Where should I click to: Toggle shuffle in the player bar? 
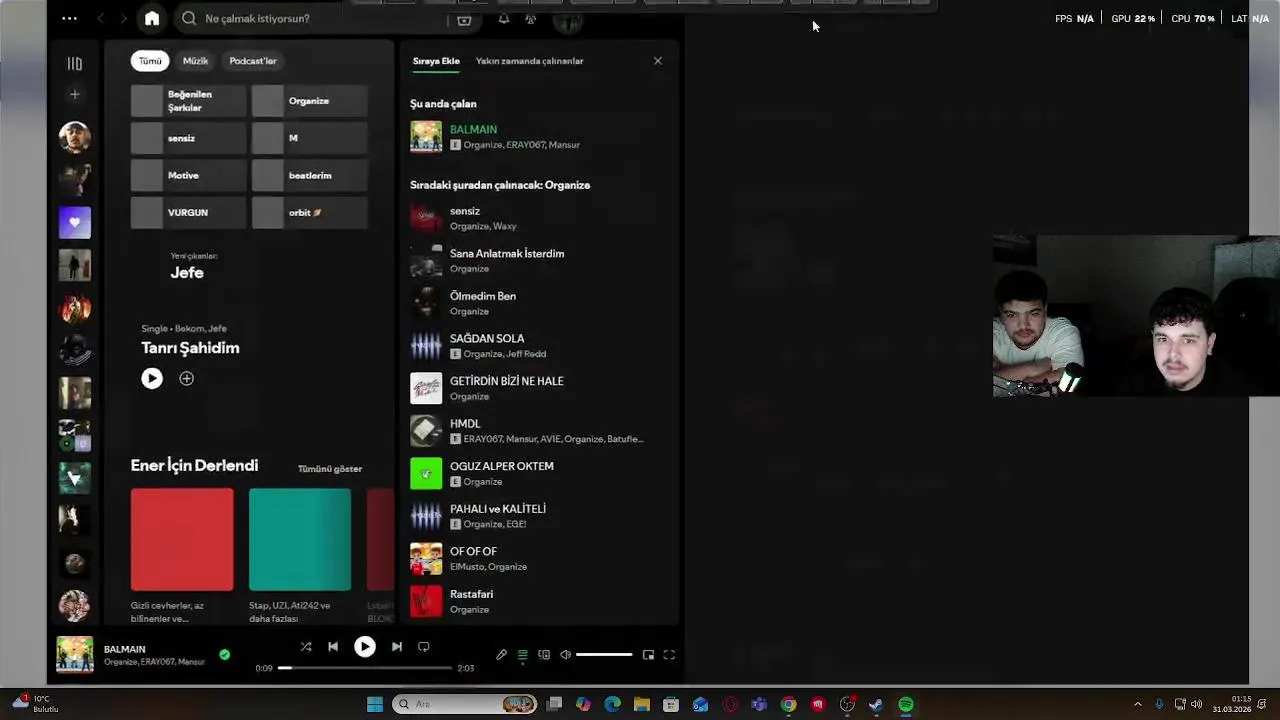coord(306,647)
